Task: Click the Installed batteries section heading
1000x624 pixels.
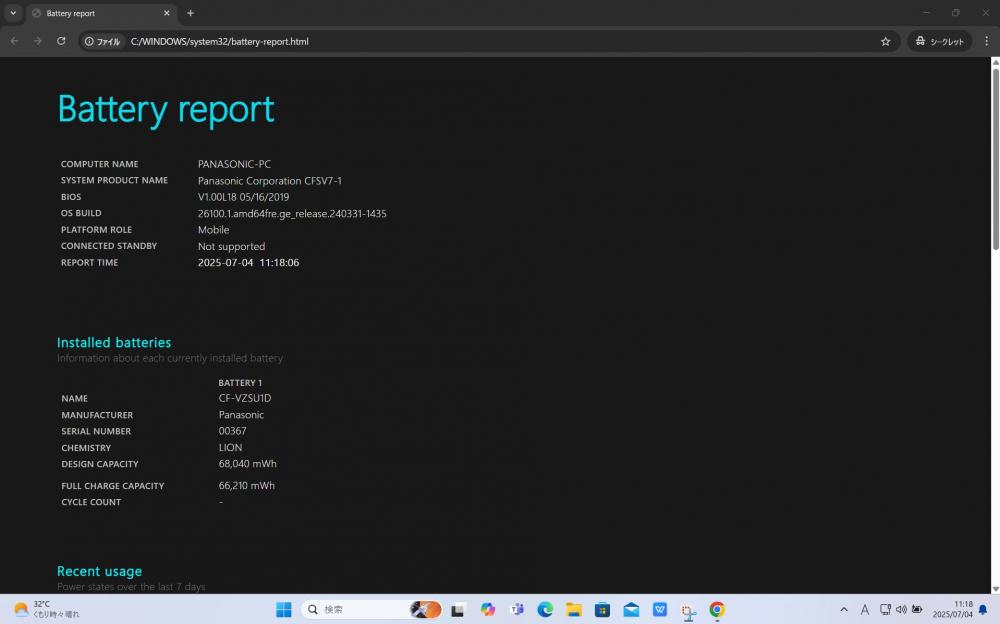Action: pyautogui.click(x=114, y=343)
